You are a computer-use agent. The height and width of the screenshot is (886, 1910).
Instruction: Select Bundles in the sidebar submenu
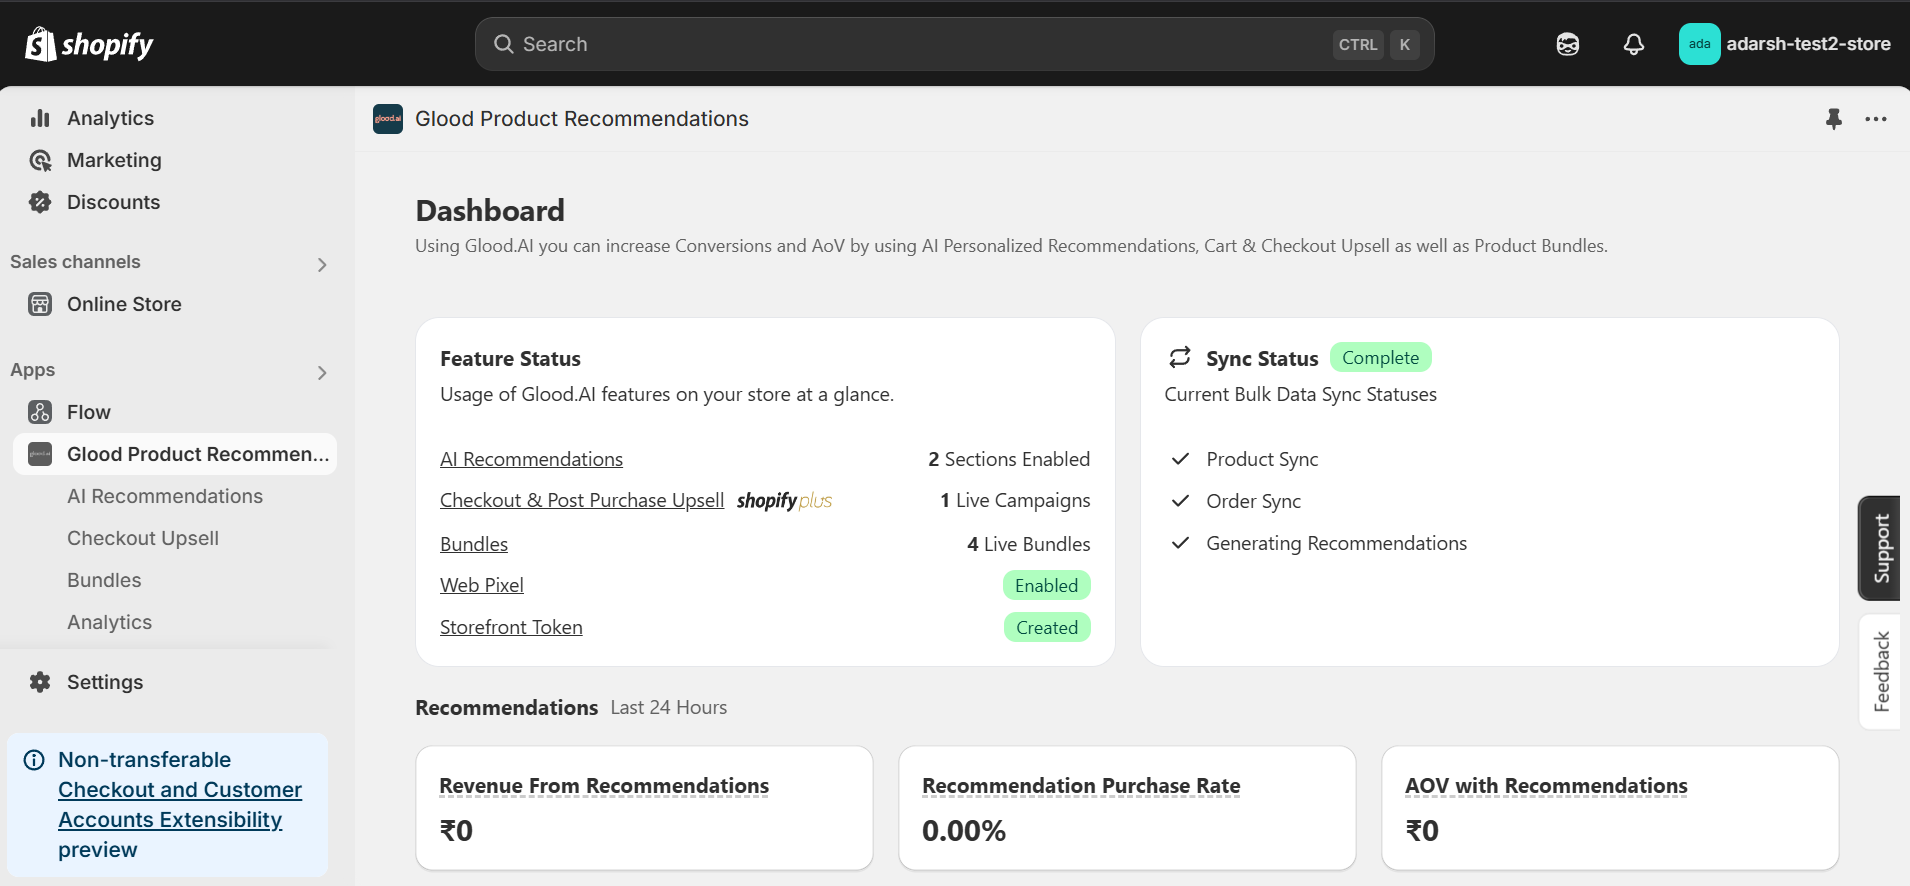tap(104, 580)
